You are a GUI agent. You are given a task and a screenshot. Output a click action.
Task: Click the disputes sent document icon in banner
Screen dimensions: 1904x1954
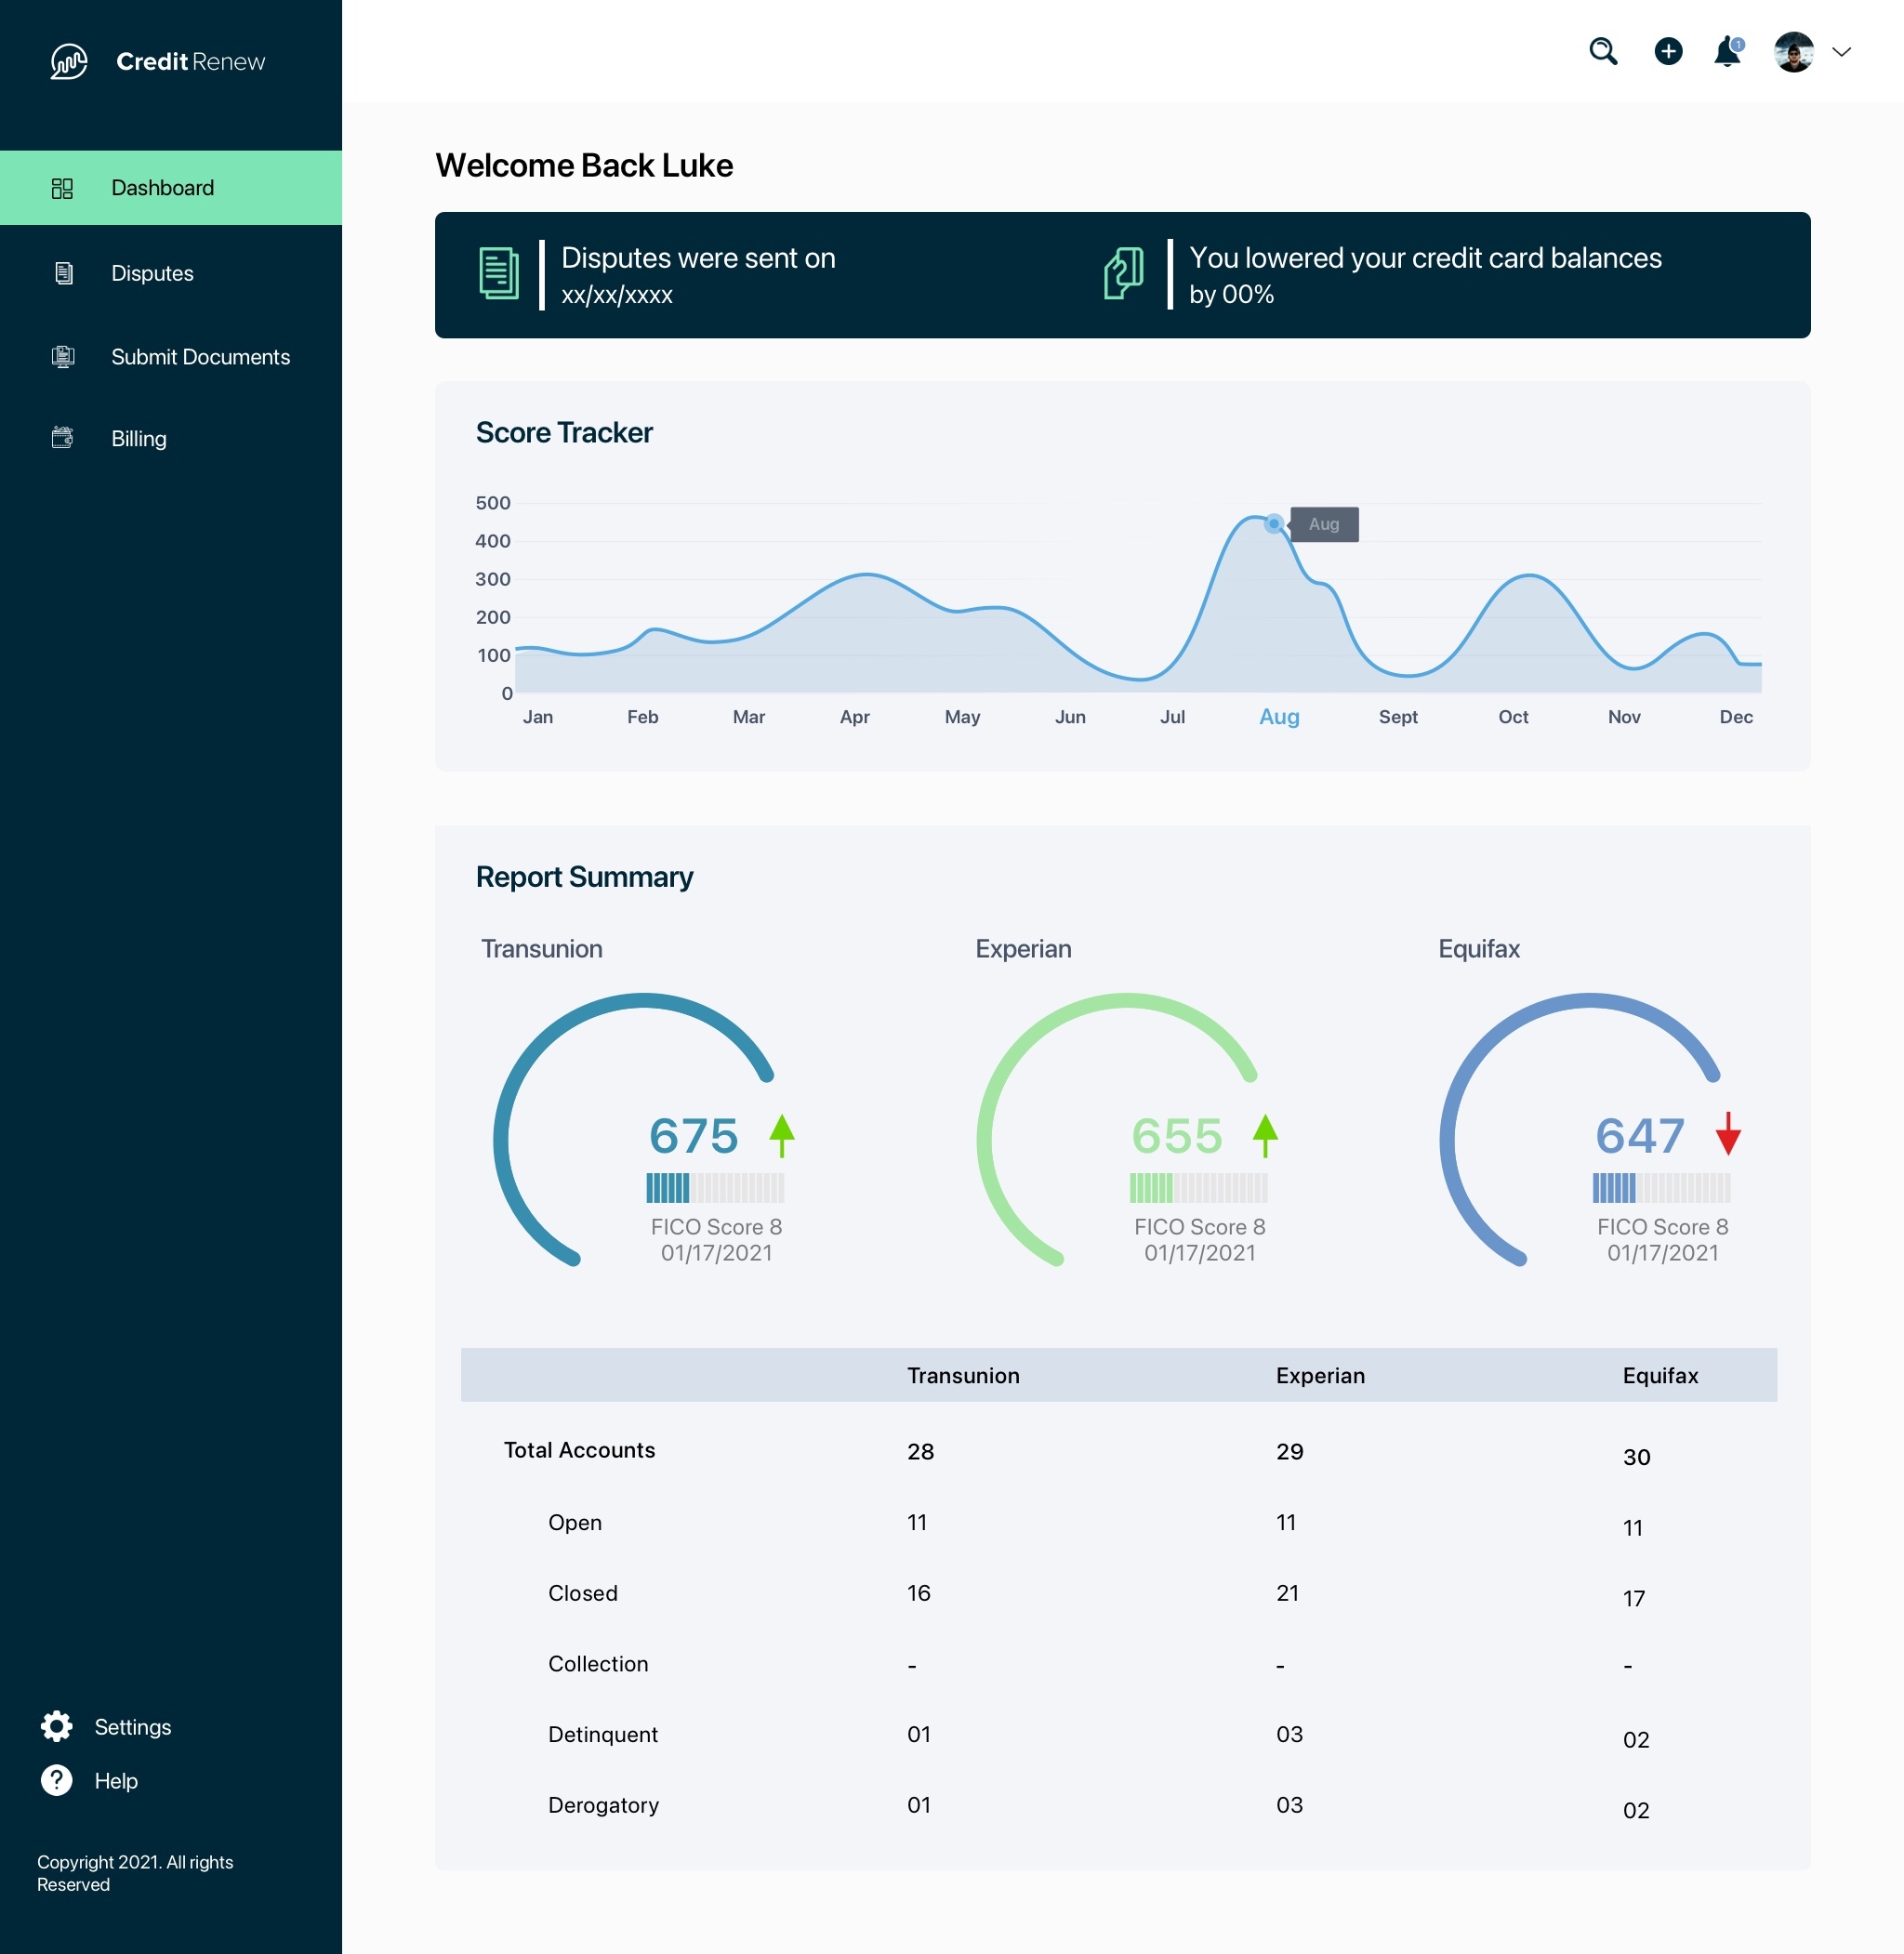498,273
